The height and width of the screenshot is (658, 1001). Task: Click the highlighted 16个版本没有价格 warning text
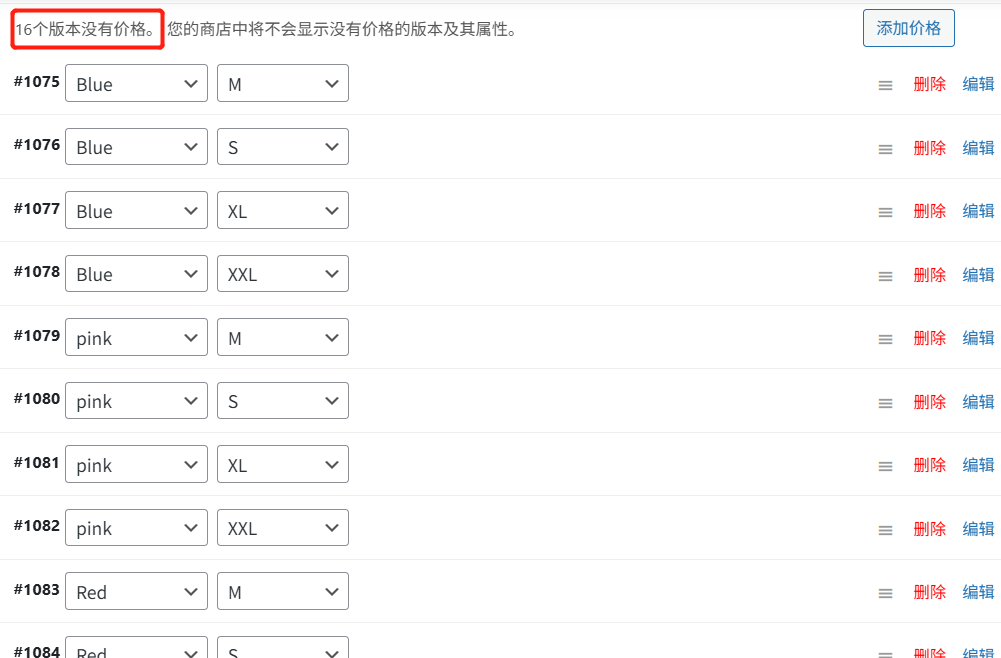85,29
